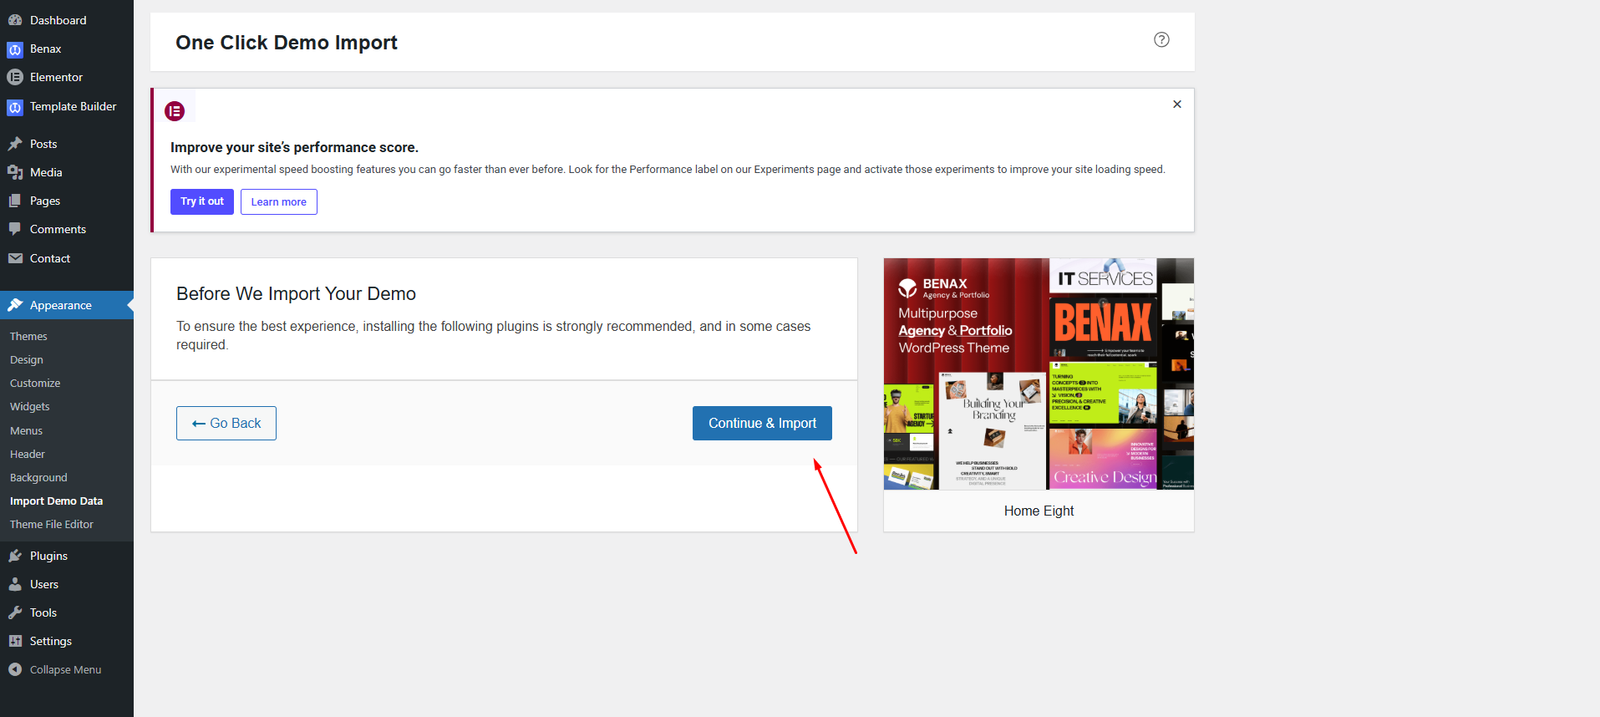The width and height of the screenshot is (1600, 717).
Task: Dismiss the Elementor performance notice
Action: pos(1177,104)
